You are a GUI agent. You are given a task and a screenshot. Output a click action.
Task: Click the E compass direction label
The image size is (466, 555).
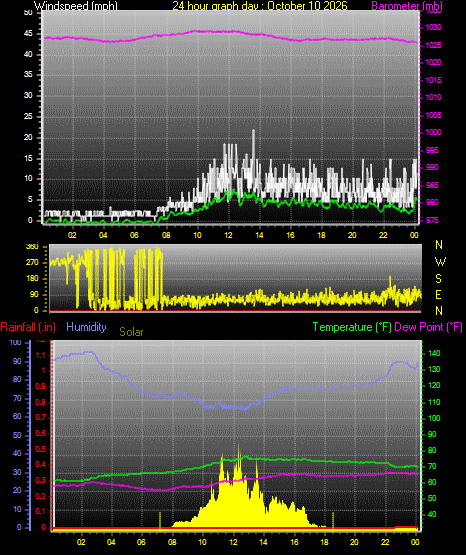pos(438,294)
